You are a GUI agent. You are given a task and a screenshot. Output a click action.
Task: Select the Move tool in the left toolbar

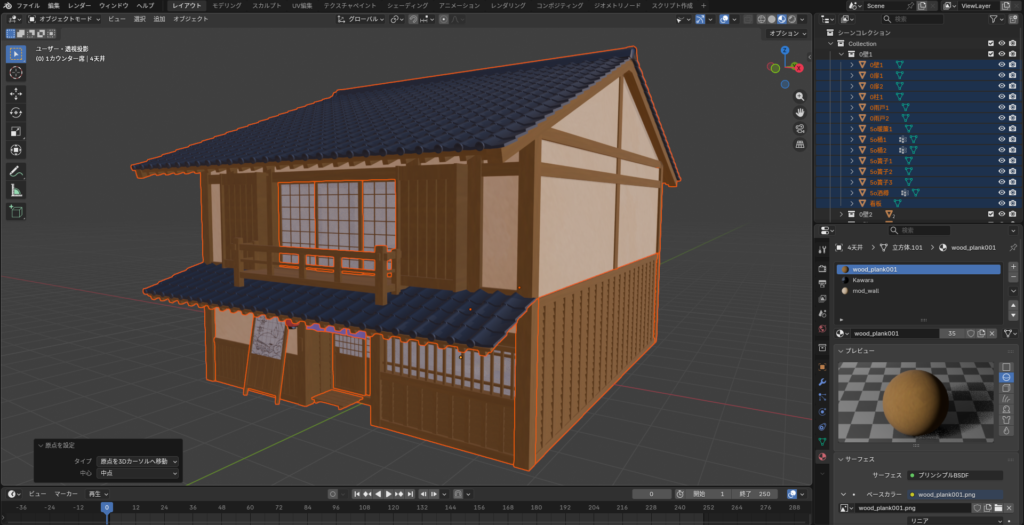(16, 93)
